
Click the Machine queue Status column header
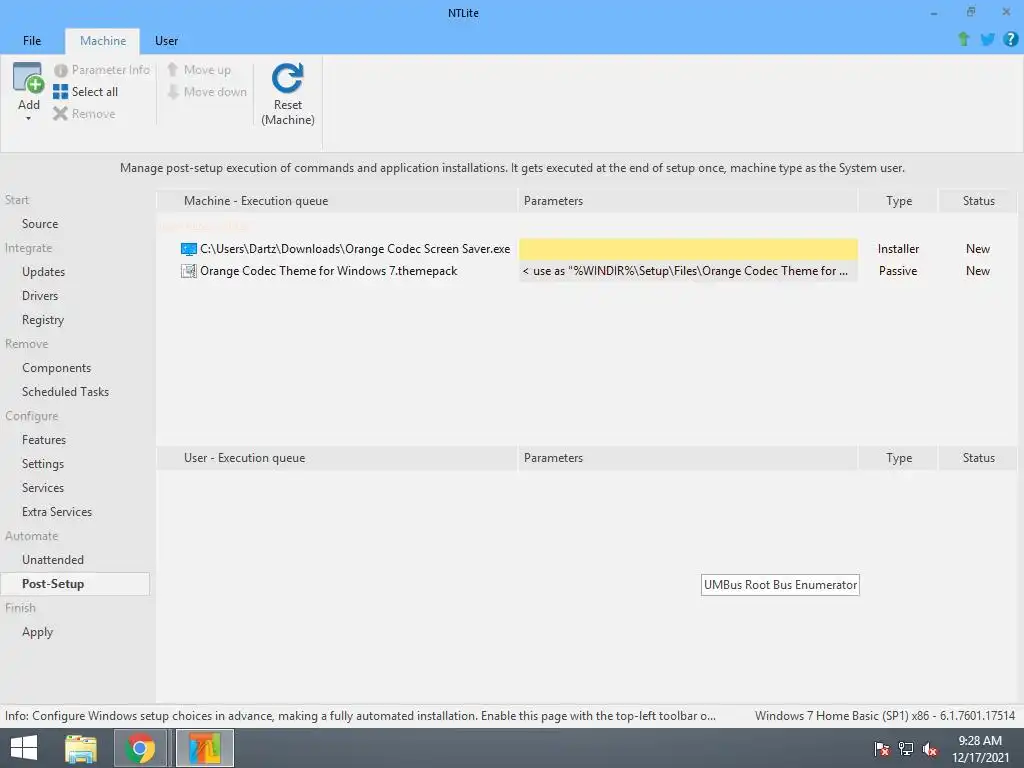point(978,201)
